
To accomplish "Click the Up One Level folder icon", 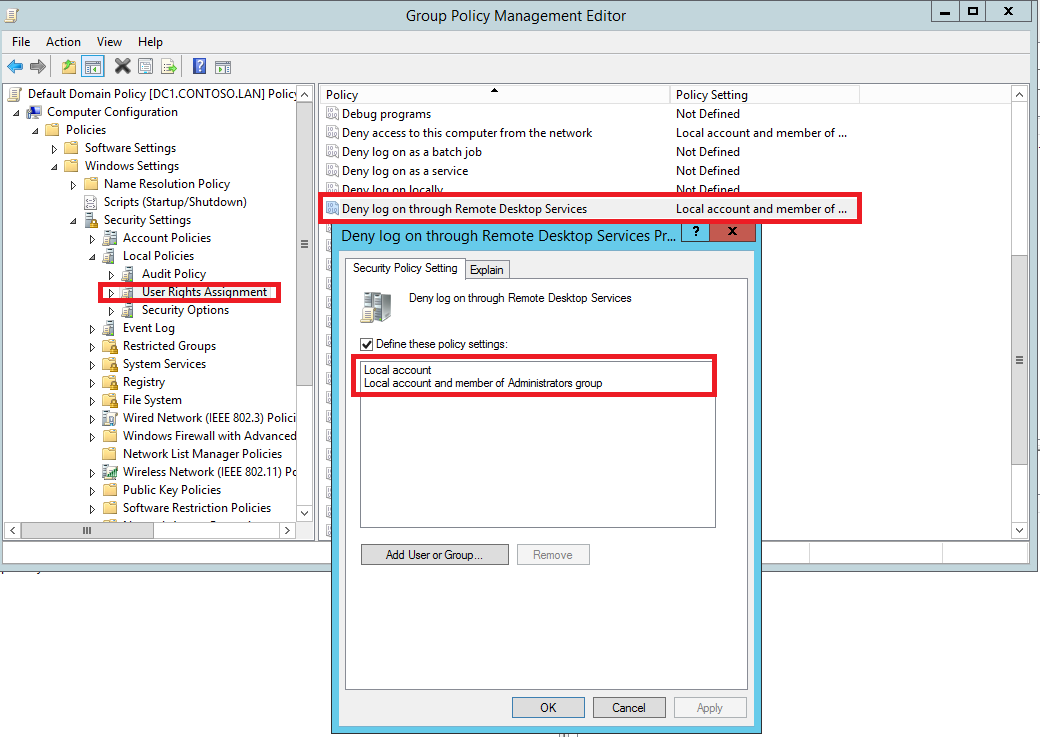I will (x=68, y=67).
